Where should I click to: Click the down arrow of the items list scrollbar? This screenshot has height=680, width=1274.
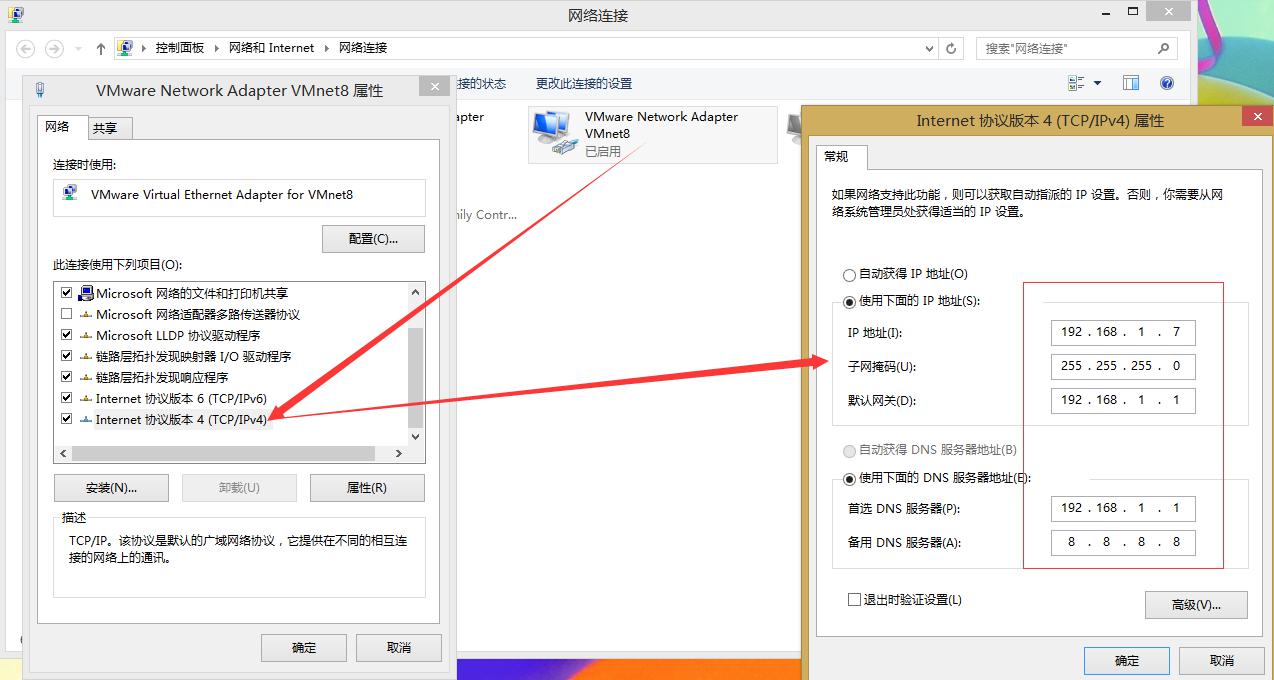coord(416,437)
